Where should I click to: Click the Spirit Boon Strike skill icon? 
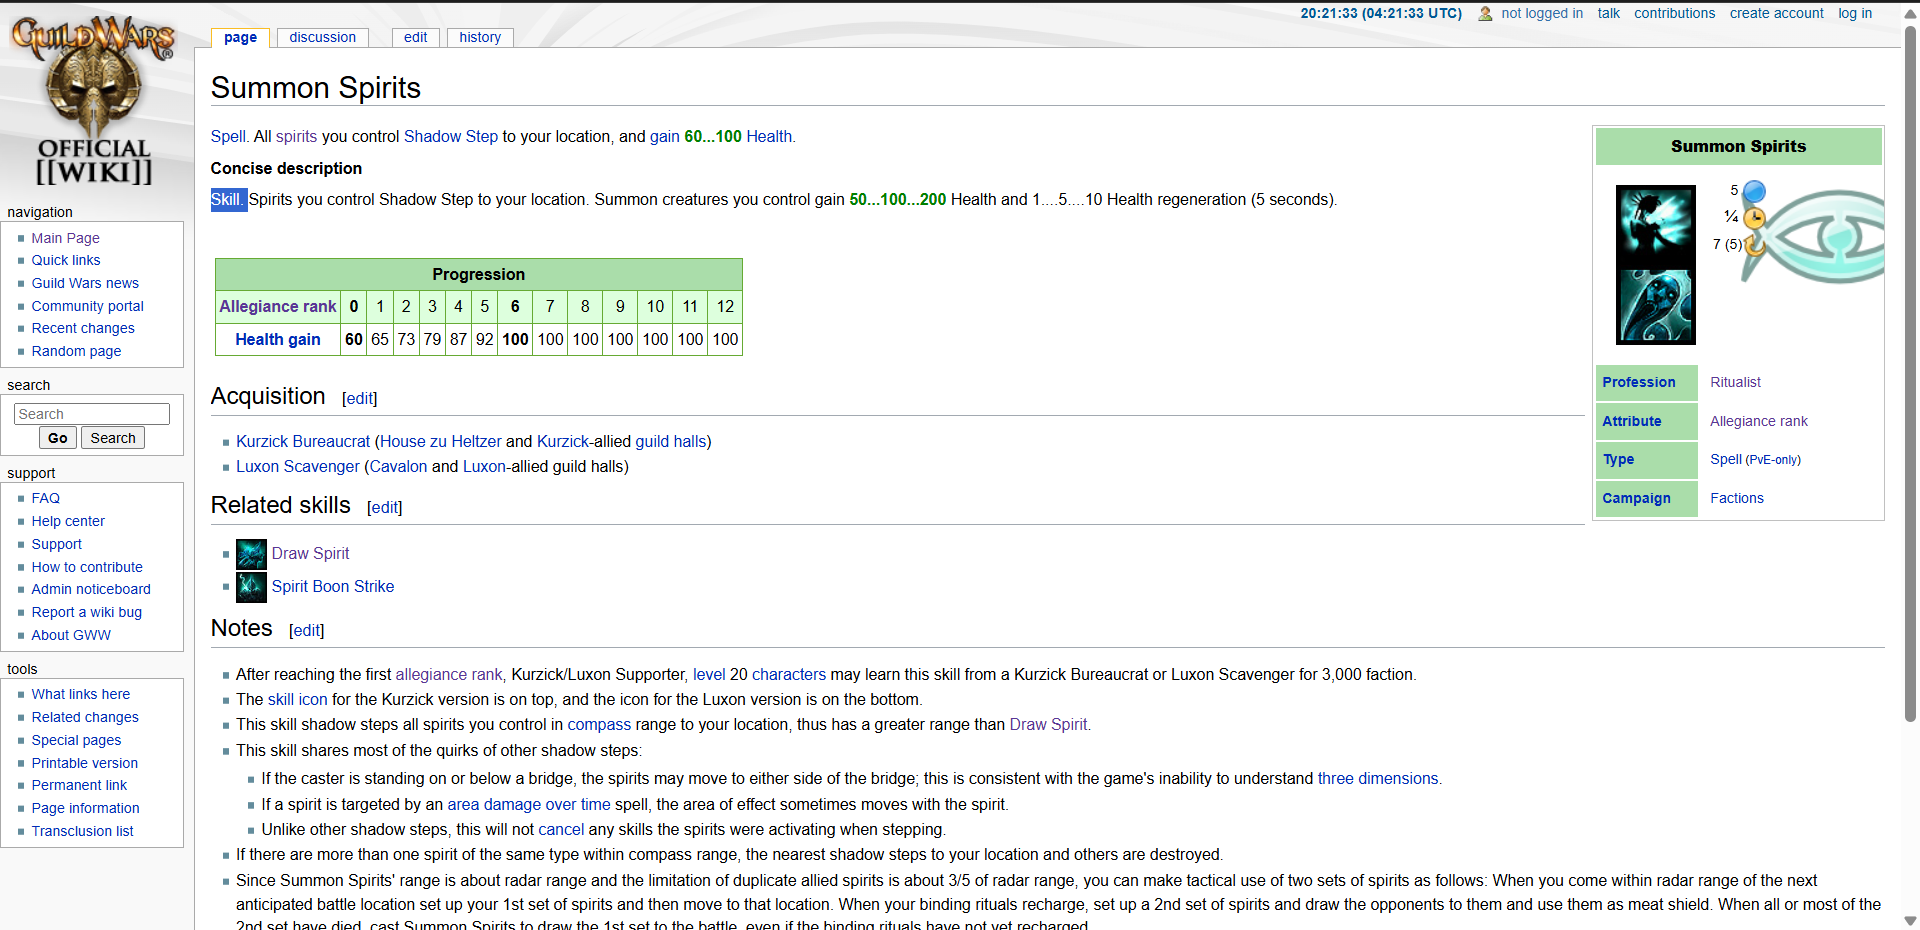(x=251, y=587)
